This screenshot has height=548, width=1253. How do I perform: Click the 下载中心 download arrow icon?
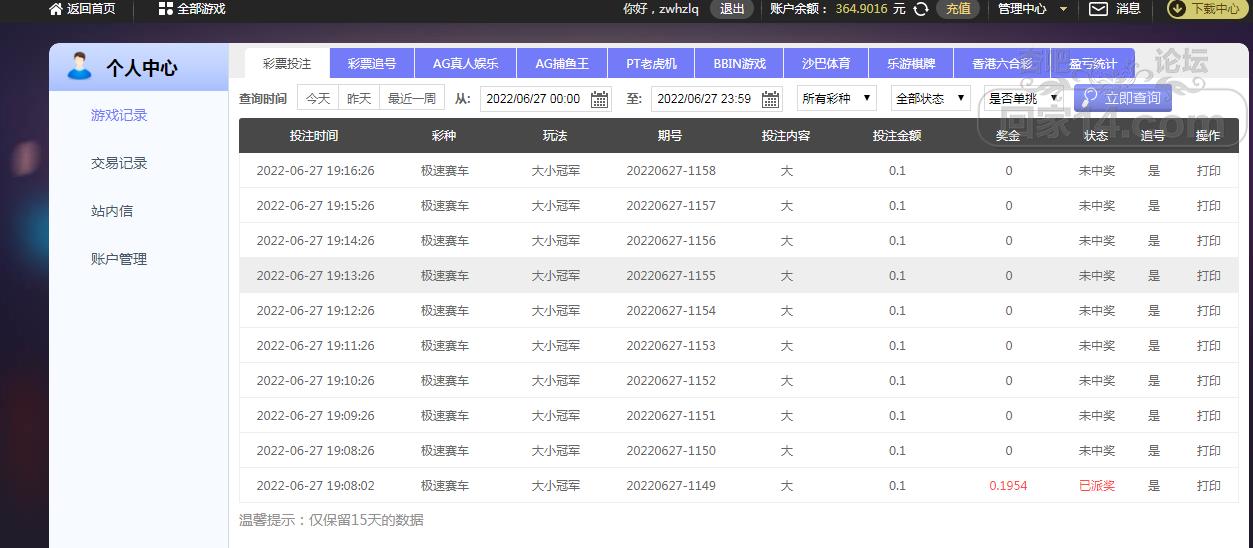tap(1178, 8)
